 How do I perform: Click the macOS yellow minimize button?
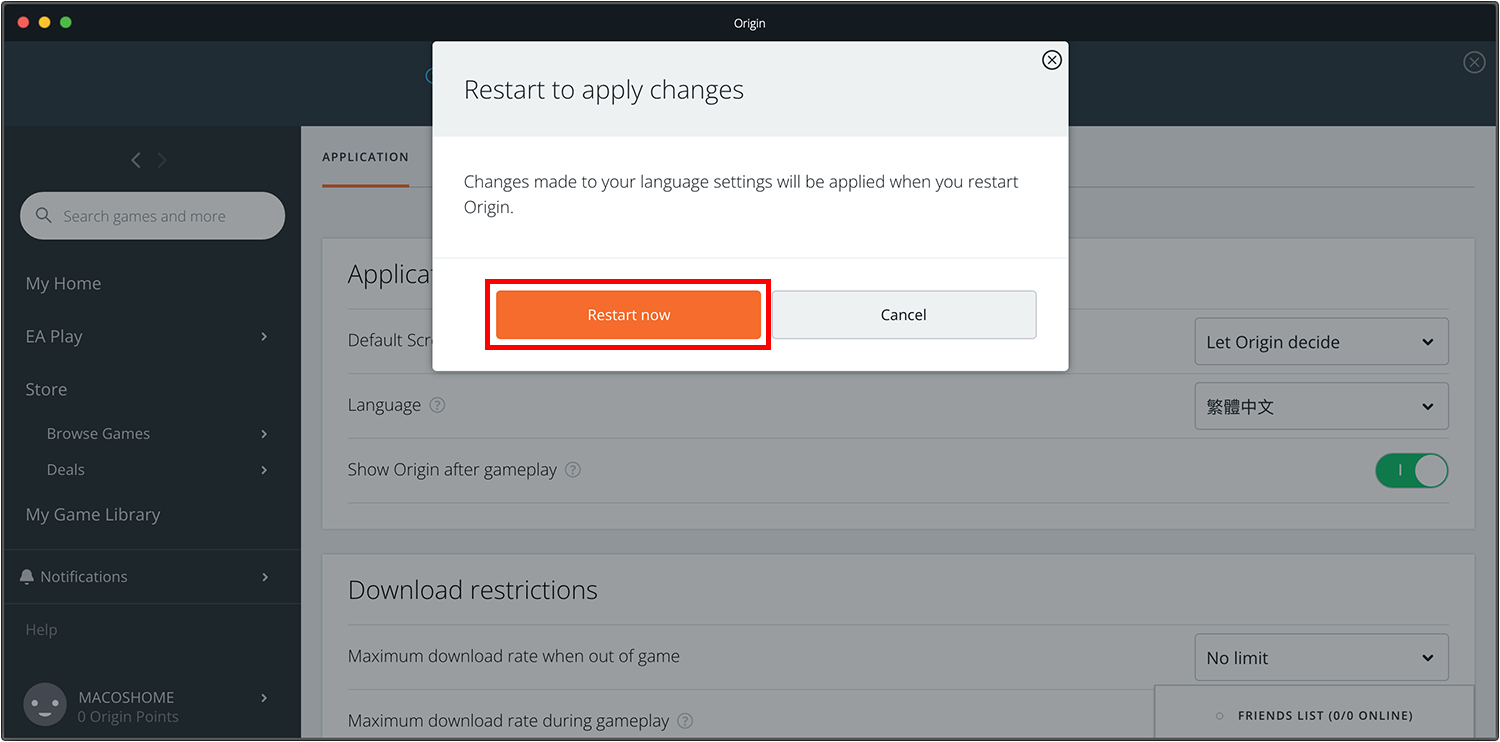click(44, 22)
